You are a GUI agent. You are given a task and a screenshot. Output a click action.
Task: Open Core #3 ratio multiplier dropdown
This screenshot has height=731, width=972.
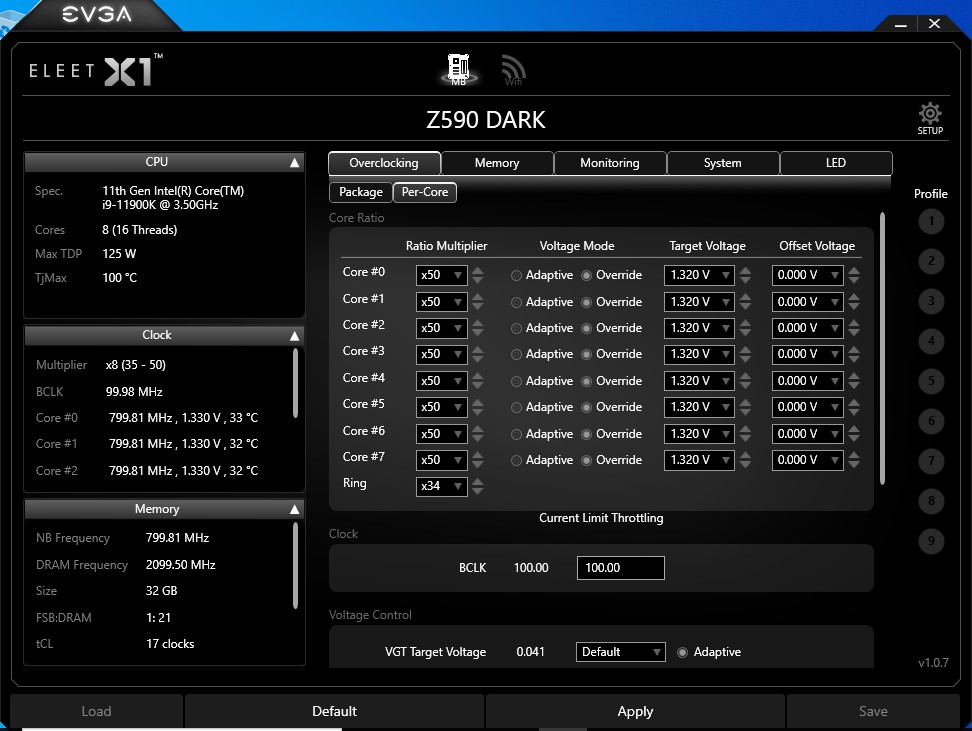click(441, 354)
